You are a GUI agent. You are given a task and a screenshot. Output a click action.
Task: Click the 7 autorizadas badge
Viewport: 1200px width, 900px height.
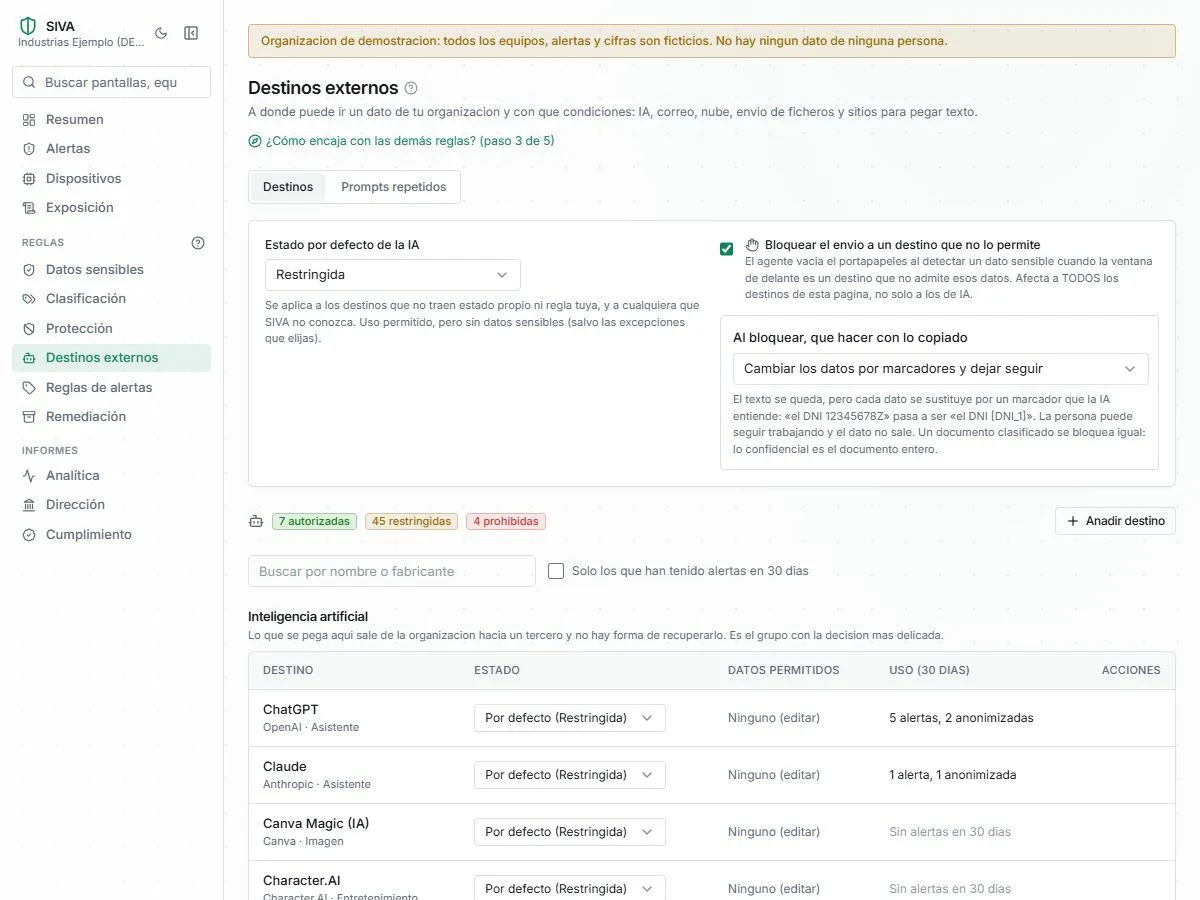point(314,521)
